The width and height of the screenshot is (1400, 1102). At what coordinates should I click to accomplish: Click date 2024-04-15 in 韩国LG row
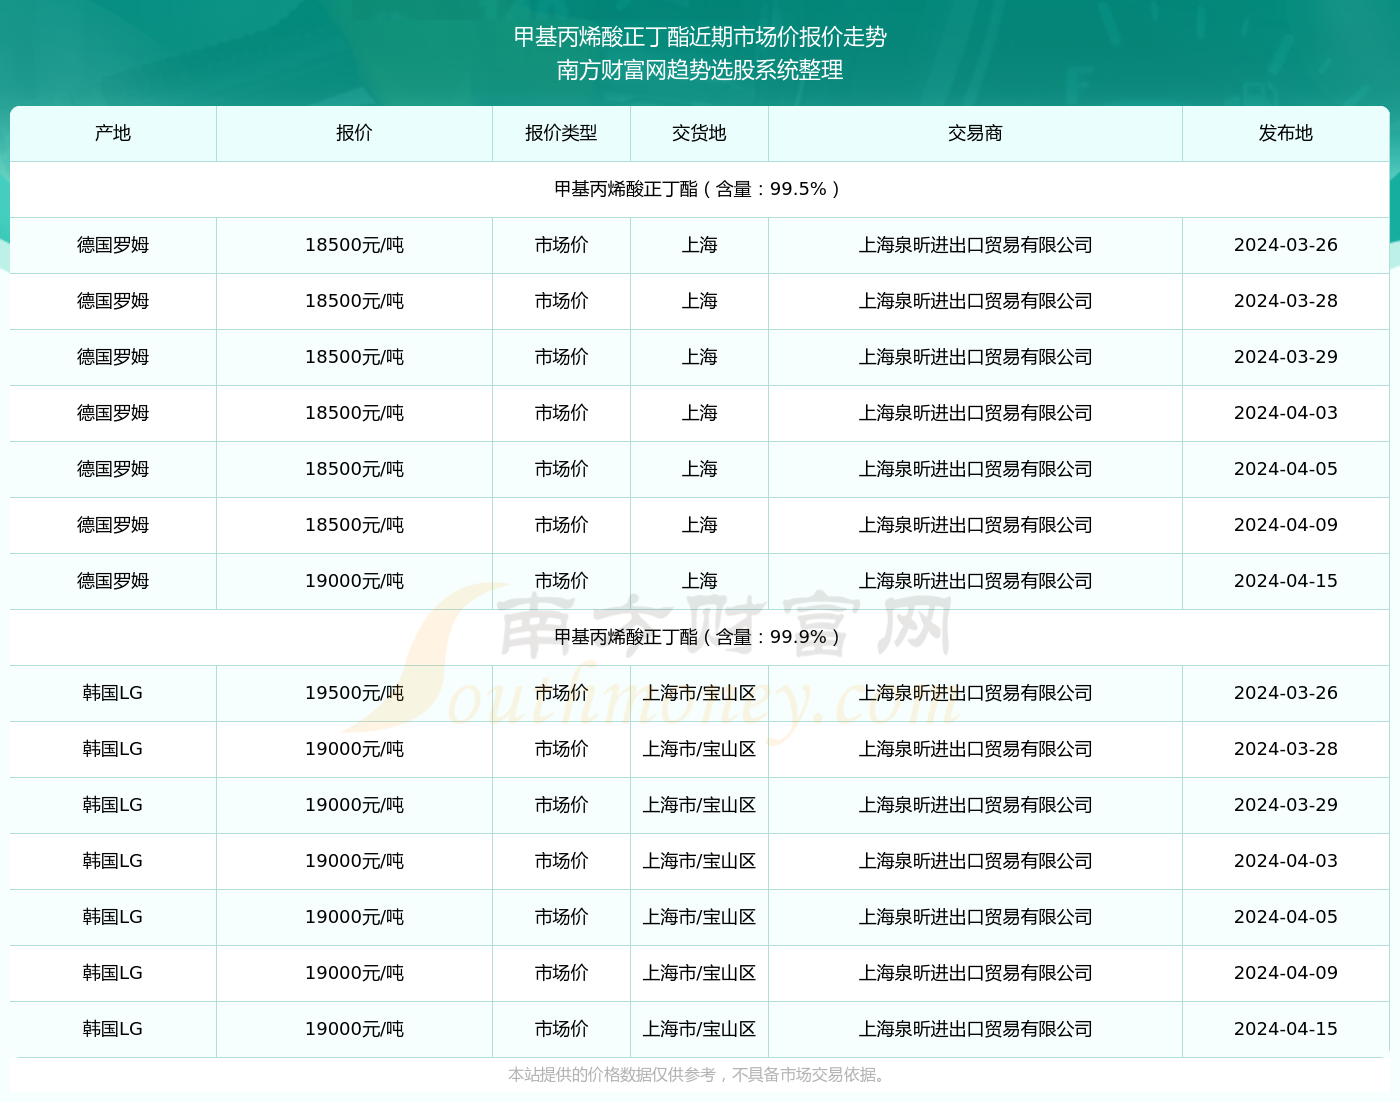tap(1286, 1029)
